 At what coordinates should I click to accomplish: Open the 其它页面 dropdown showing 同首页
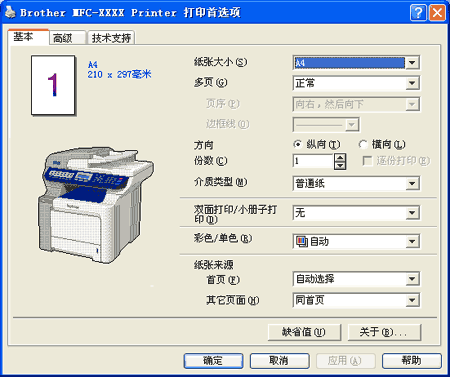click(x=356, y=300)
